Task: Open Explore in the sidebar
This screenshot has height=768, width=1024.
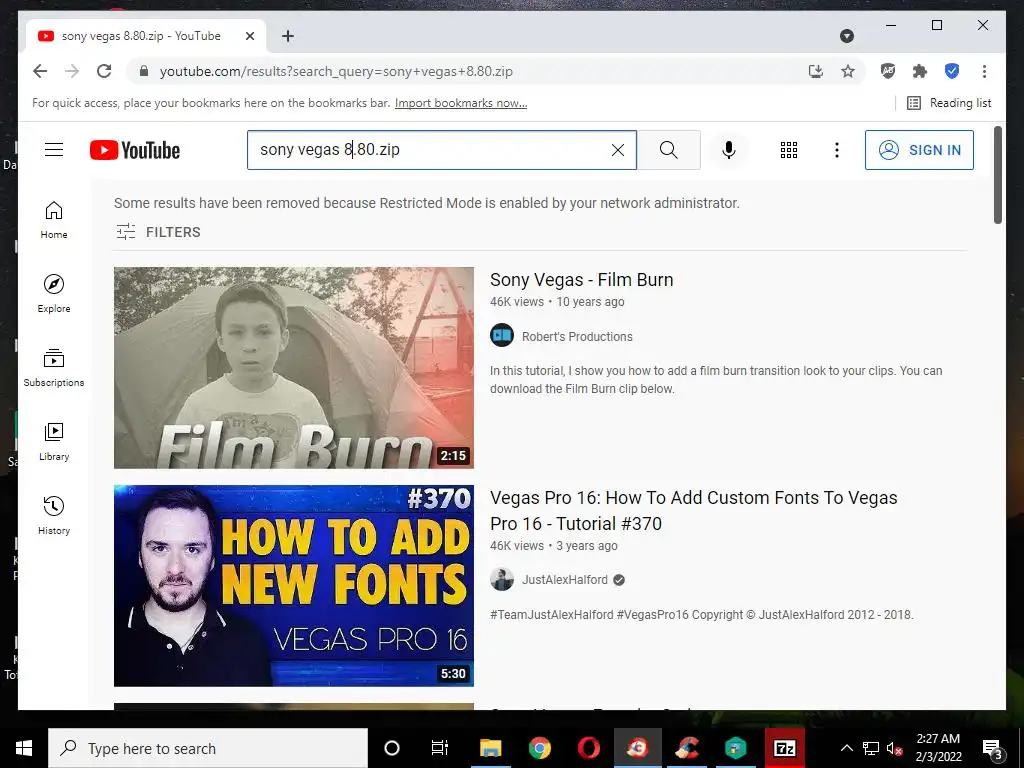Action: point(54,294)
